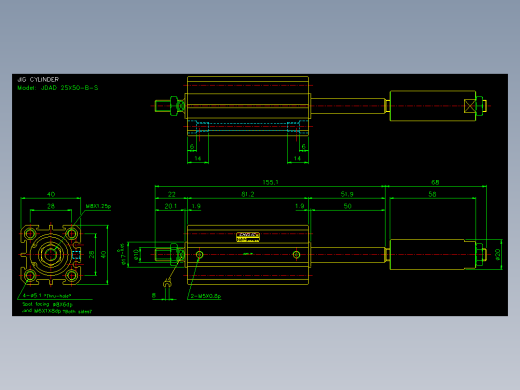Click the crossed square wrench flat symbol
The height and width of the screenshot is (390, 520).
[470, 106]
